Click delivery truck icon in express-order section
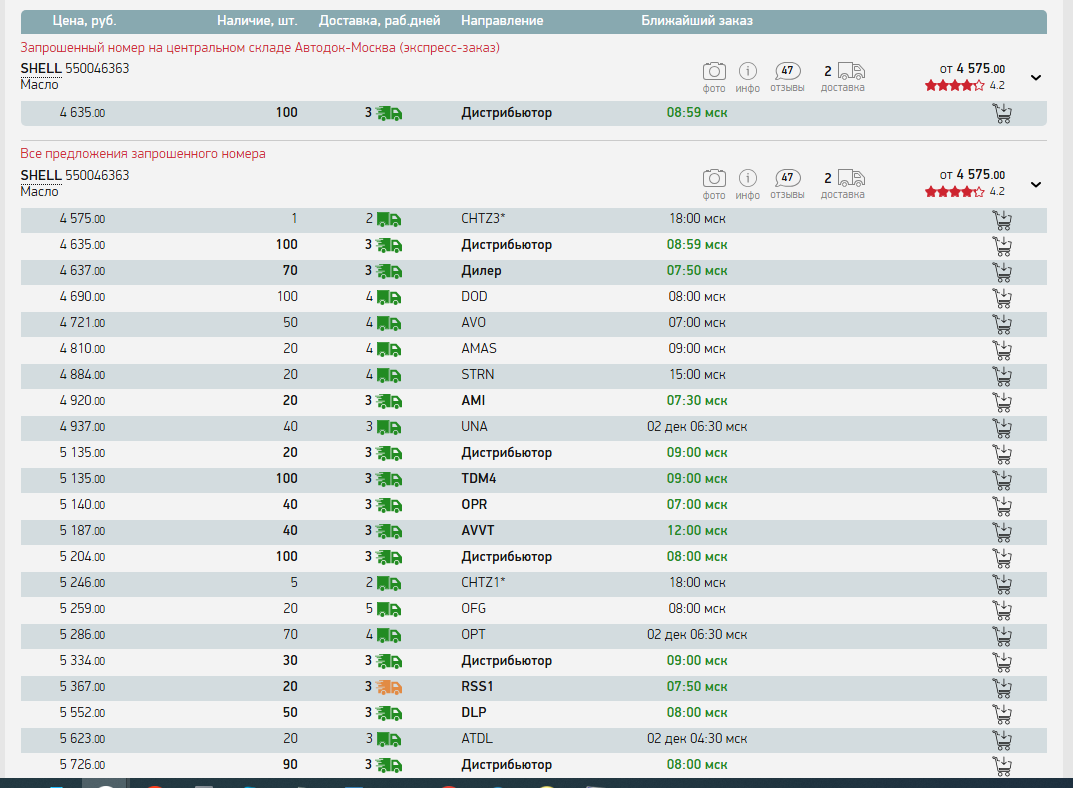 coord(851,71)
